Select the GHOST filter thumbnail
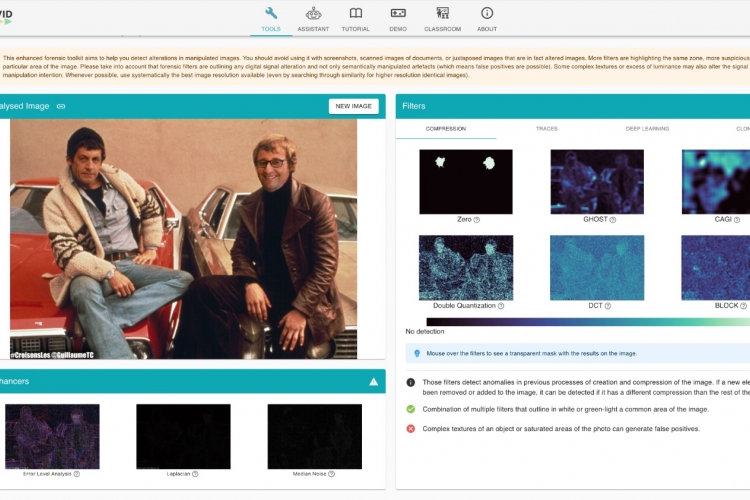The image size is (750, 500). (x=597, y=182)
